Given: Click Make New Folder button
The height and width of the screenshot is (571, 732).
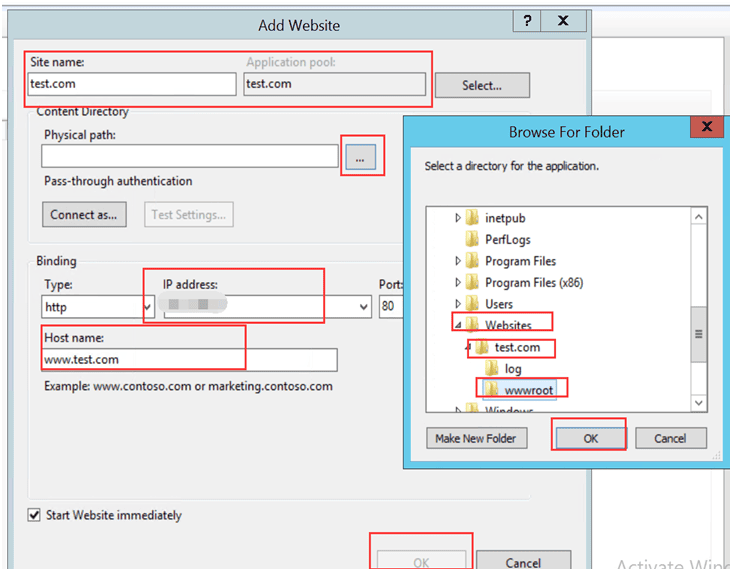Looking at the screenshot, I should (x=476, y=439).
